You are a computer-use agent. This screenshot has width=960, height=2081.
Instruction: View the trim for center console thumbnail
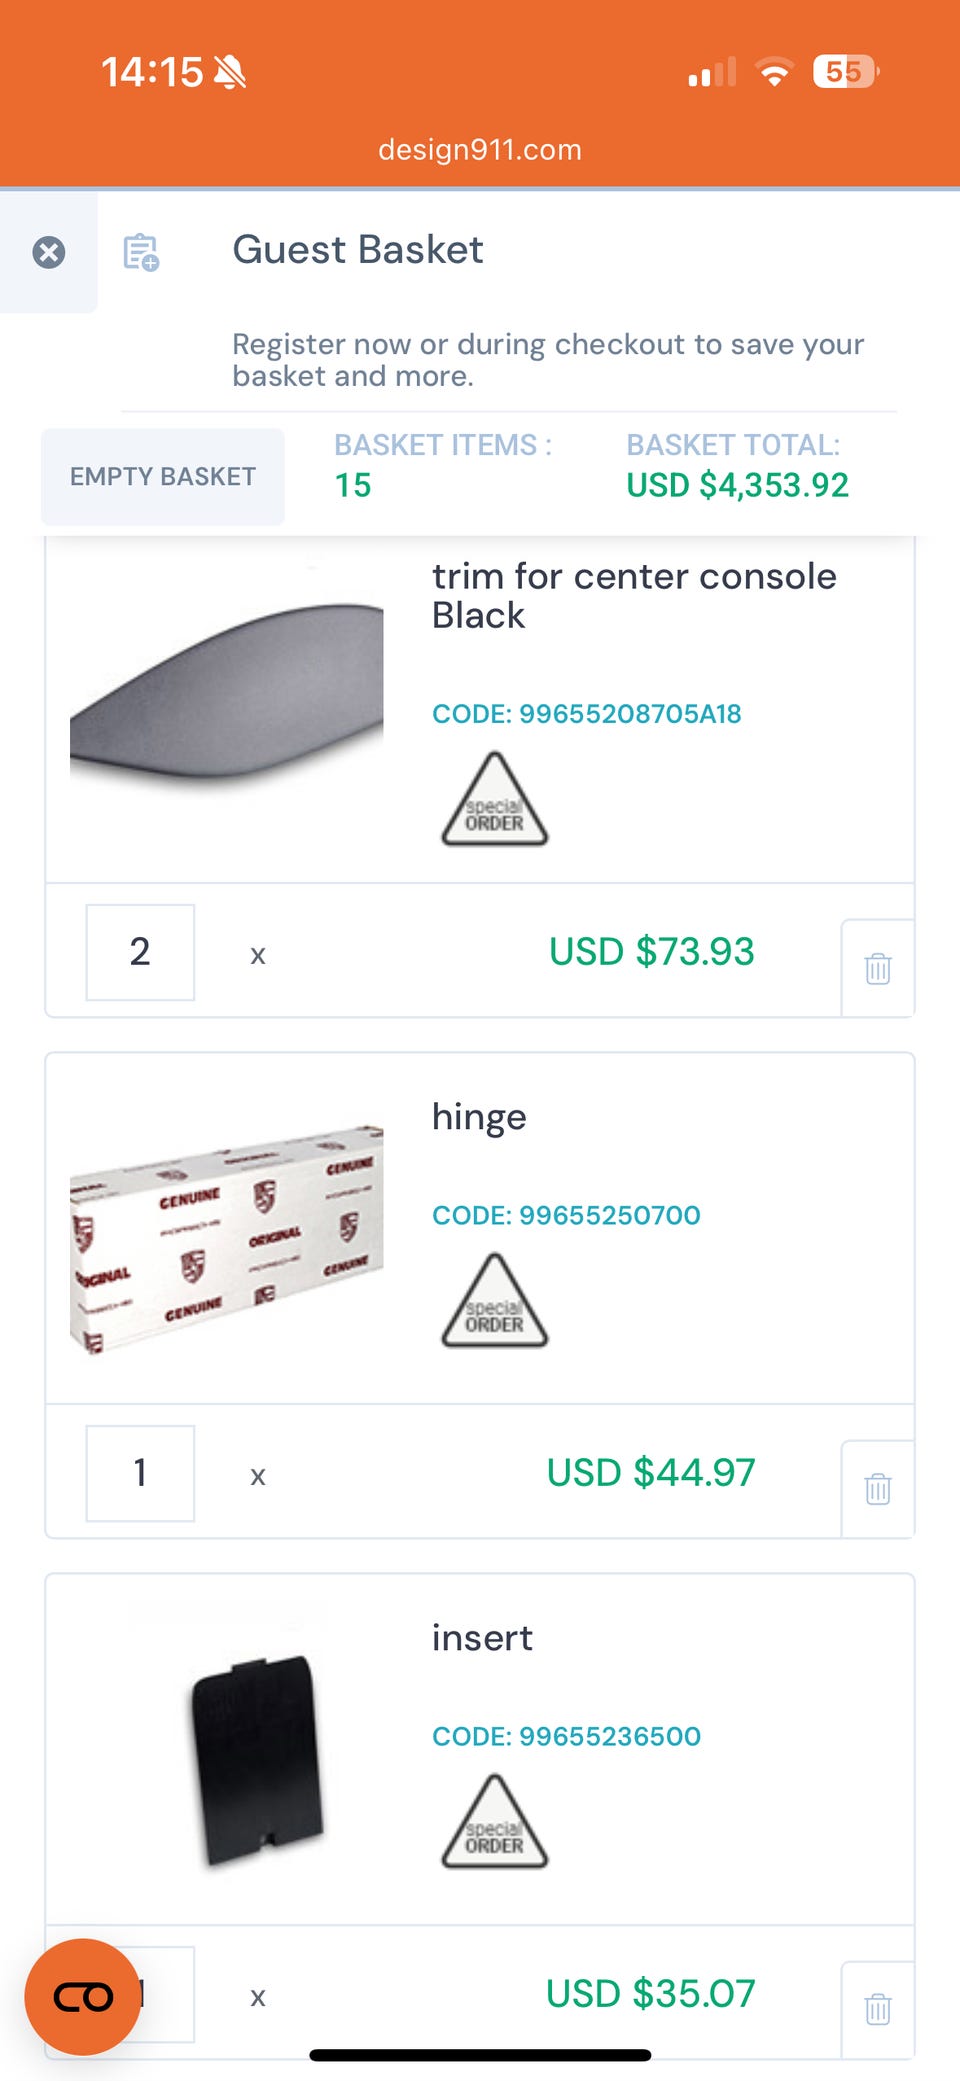pos(227,690)
